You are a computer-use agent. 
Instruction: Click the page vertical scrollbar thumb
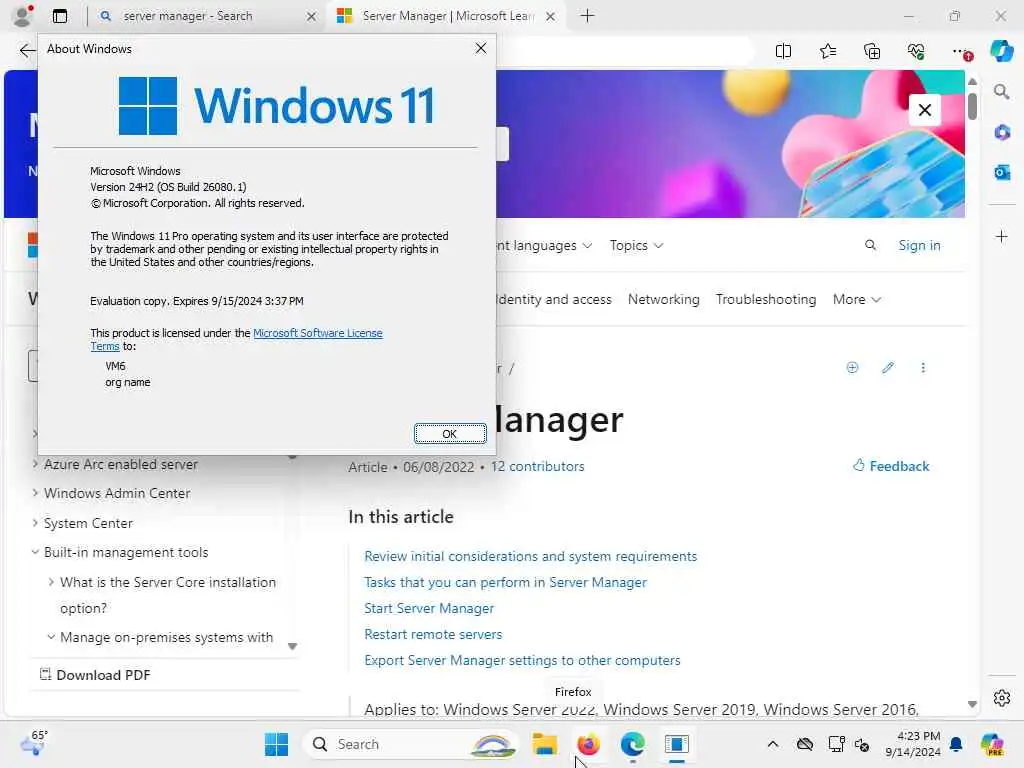coord(972,106)
